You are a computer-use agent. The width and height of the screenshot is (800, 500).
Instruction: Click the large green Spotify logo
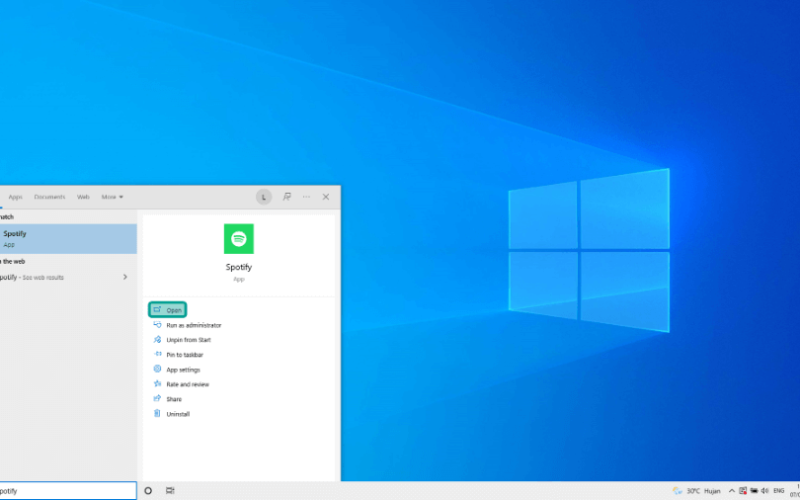pos(239,239)
